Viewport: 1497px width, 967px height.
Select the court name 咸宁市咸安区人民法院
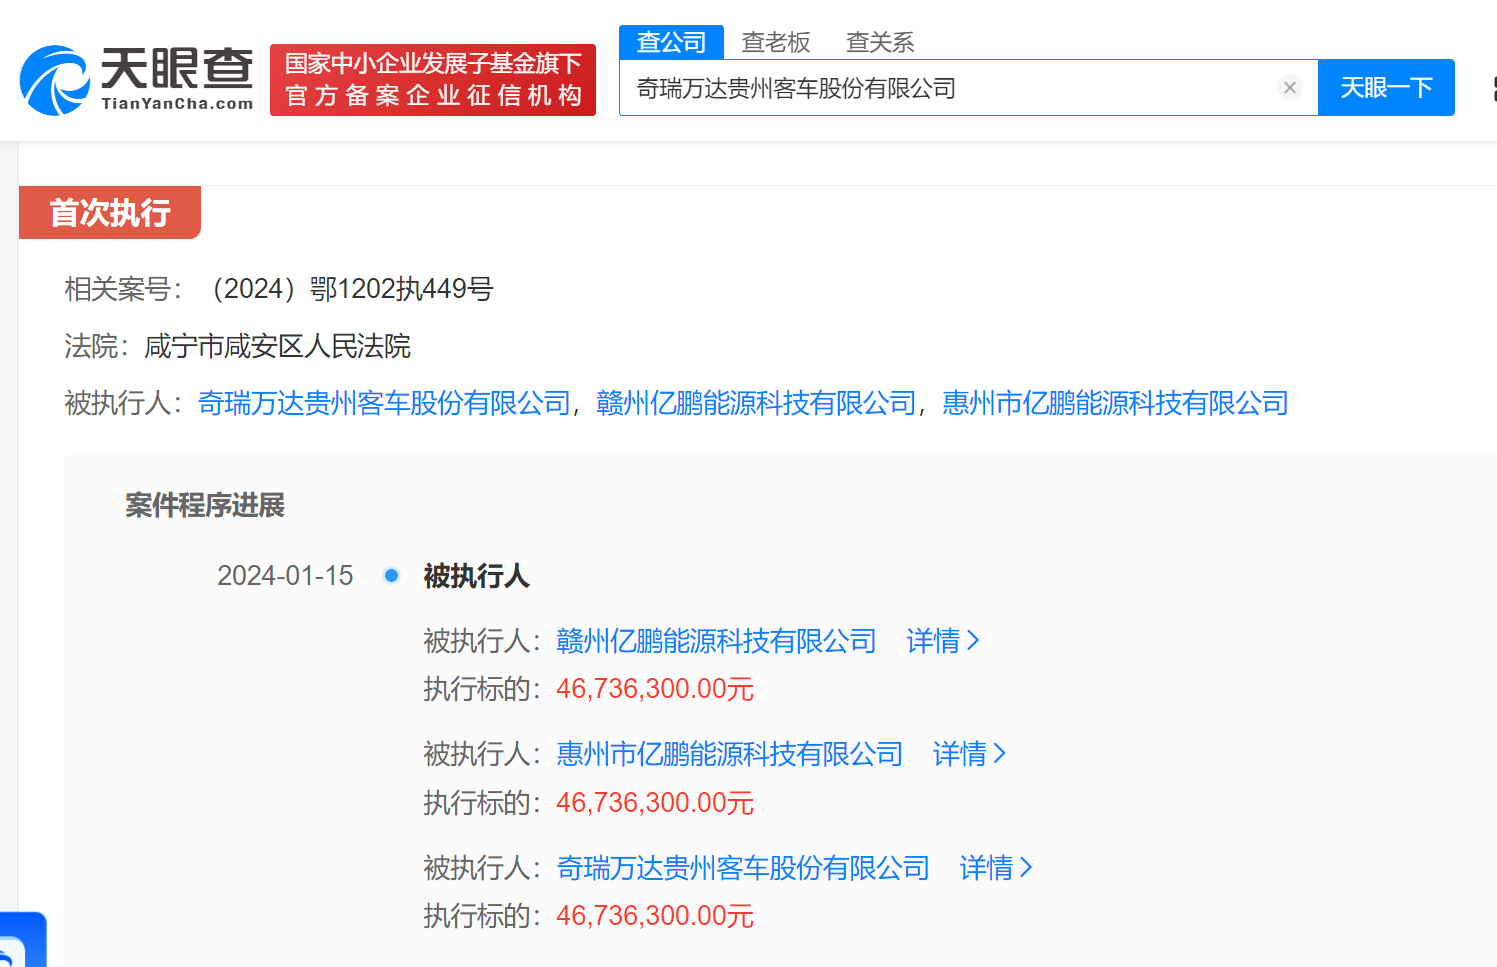[x=278, y=346]
